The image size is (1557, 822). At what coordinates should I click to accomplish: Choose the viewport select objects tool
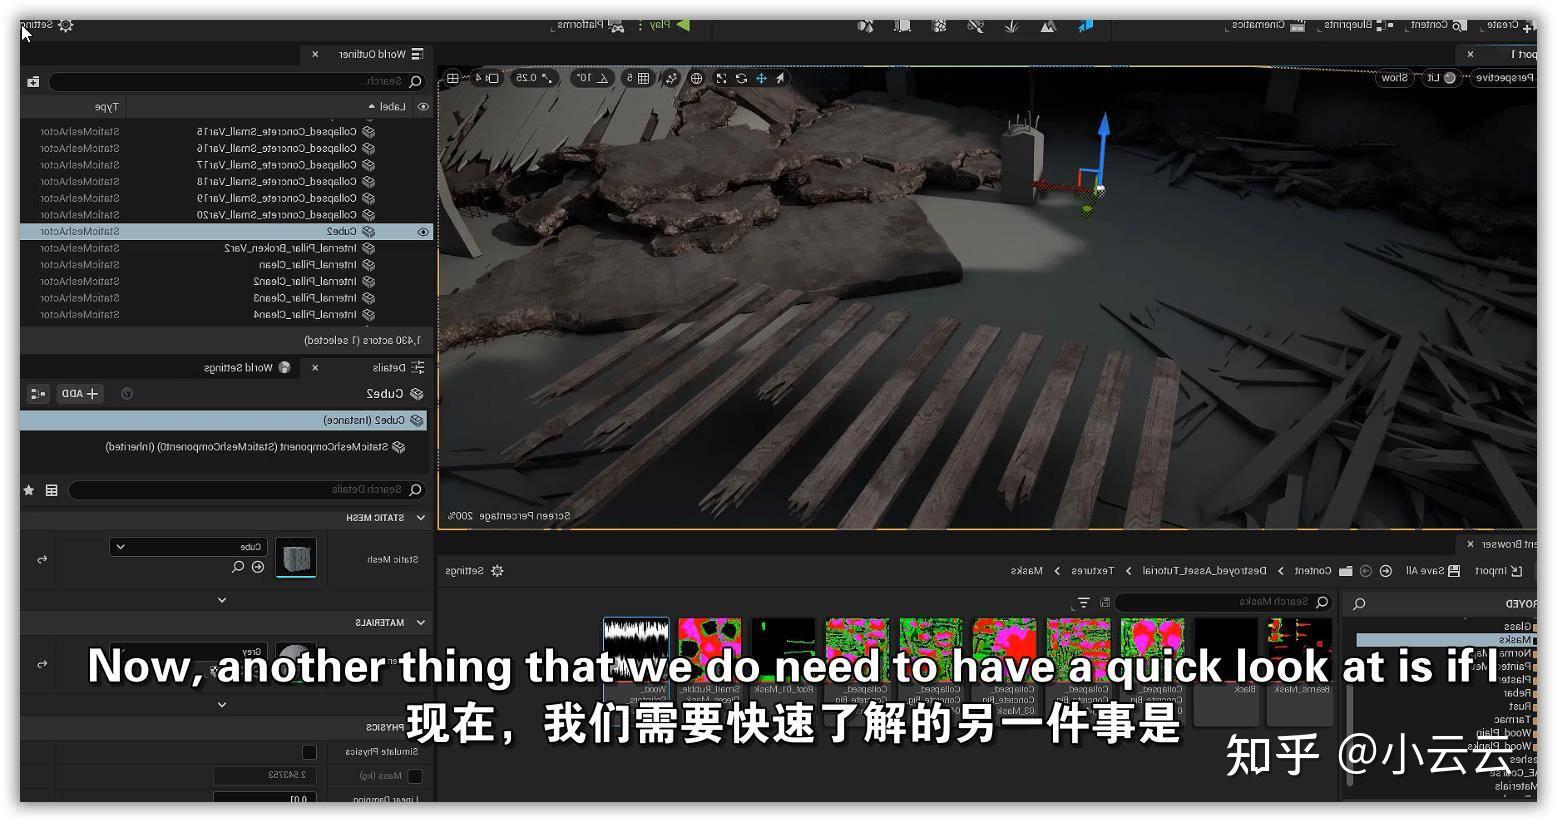(781, 78)
